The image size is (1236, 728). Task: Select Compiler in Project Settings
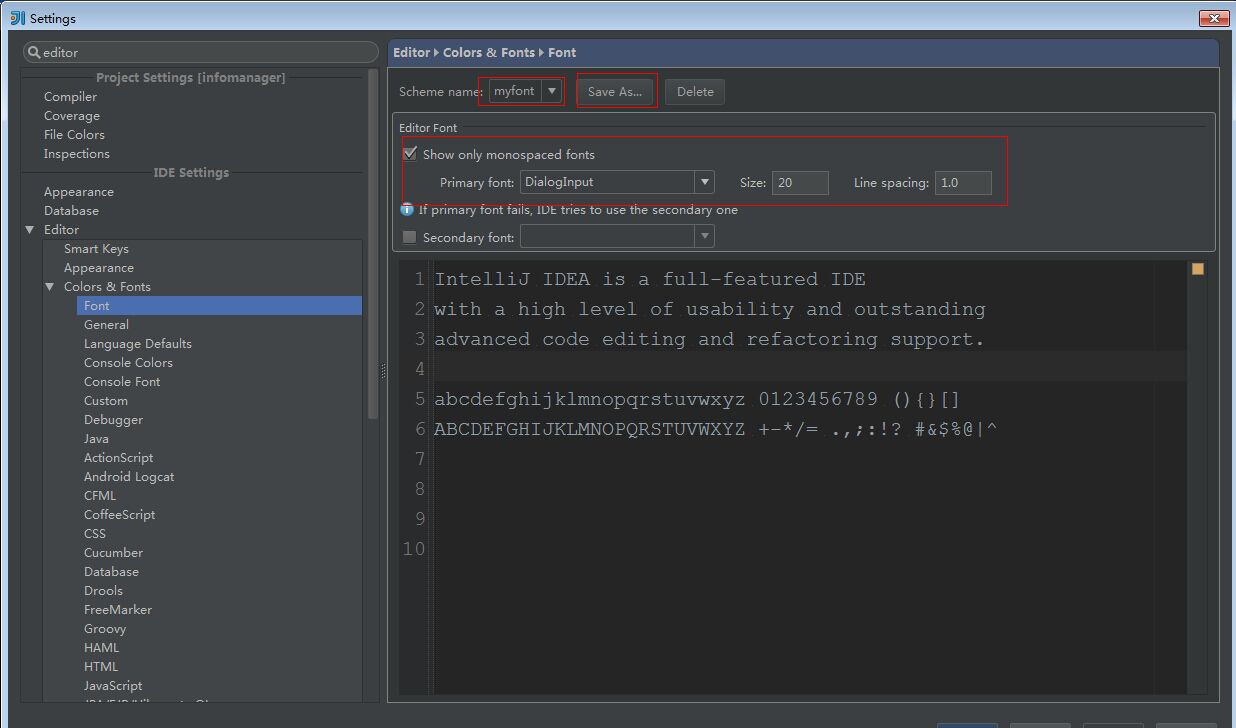point(70,97)
